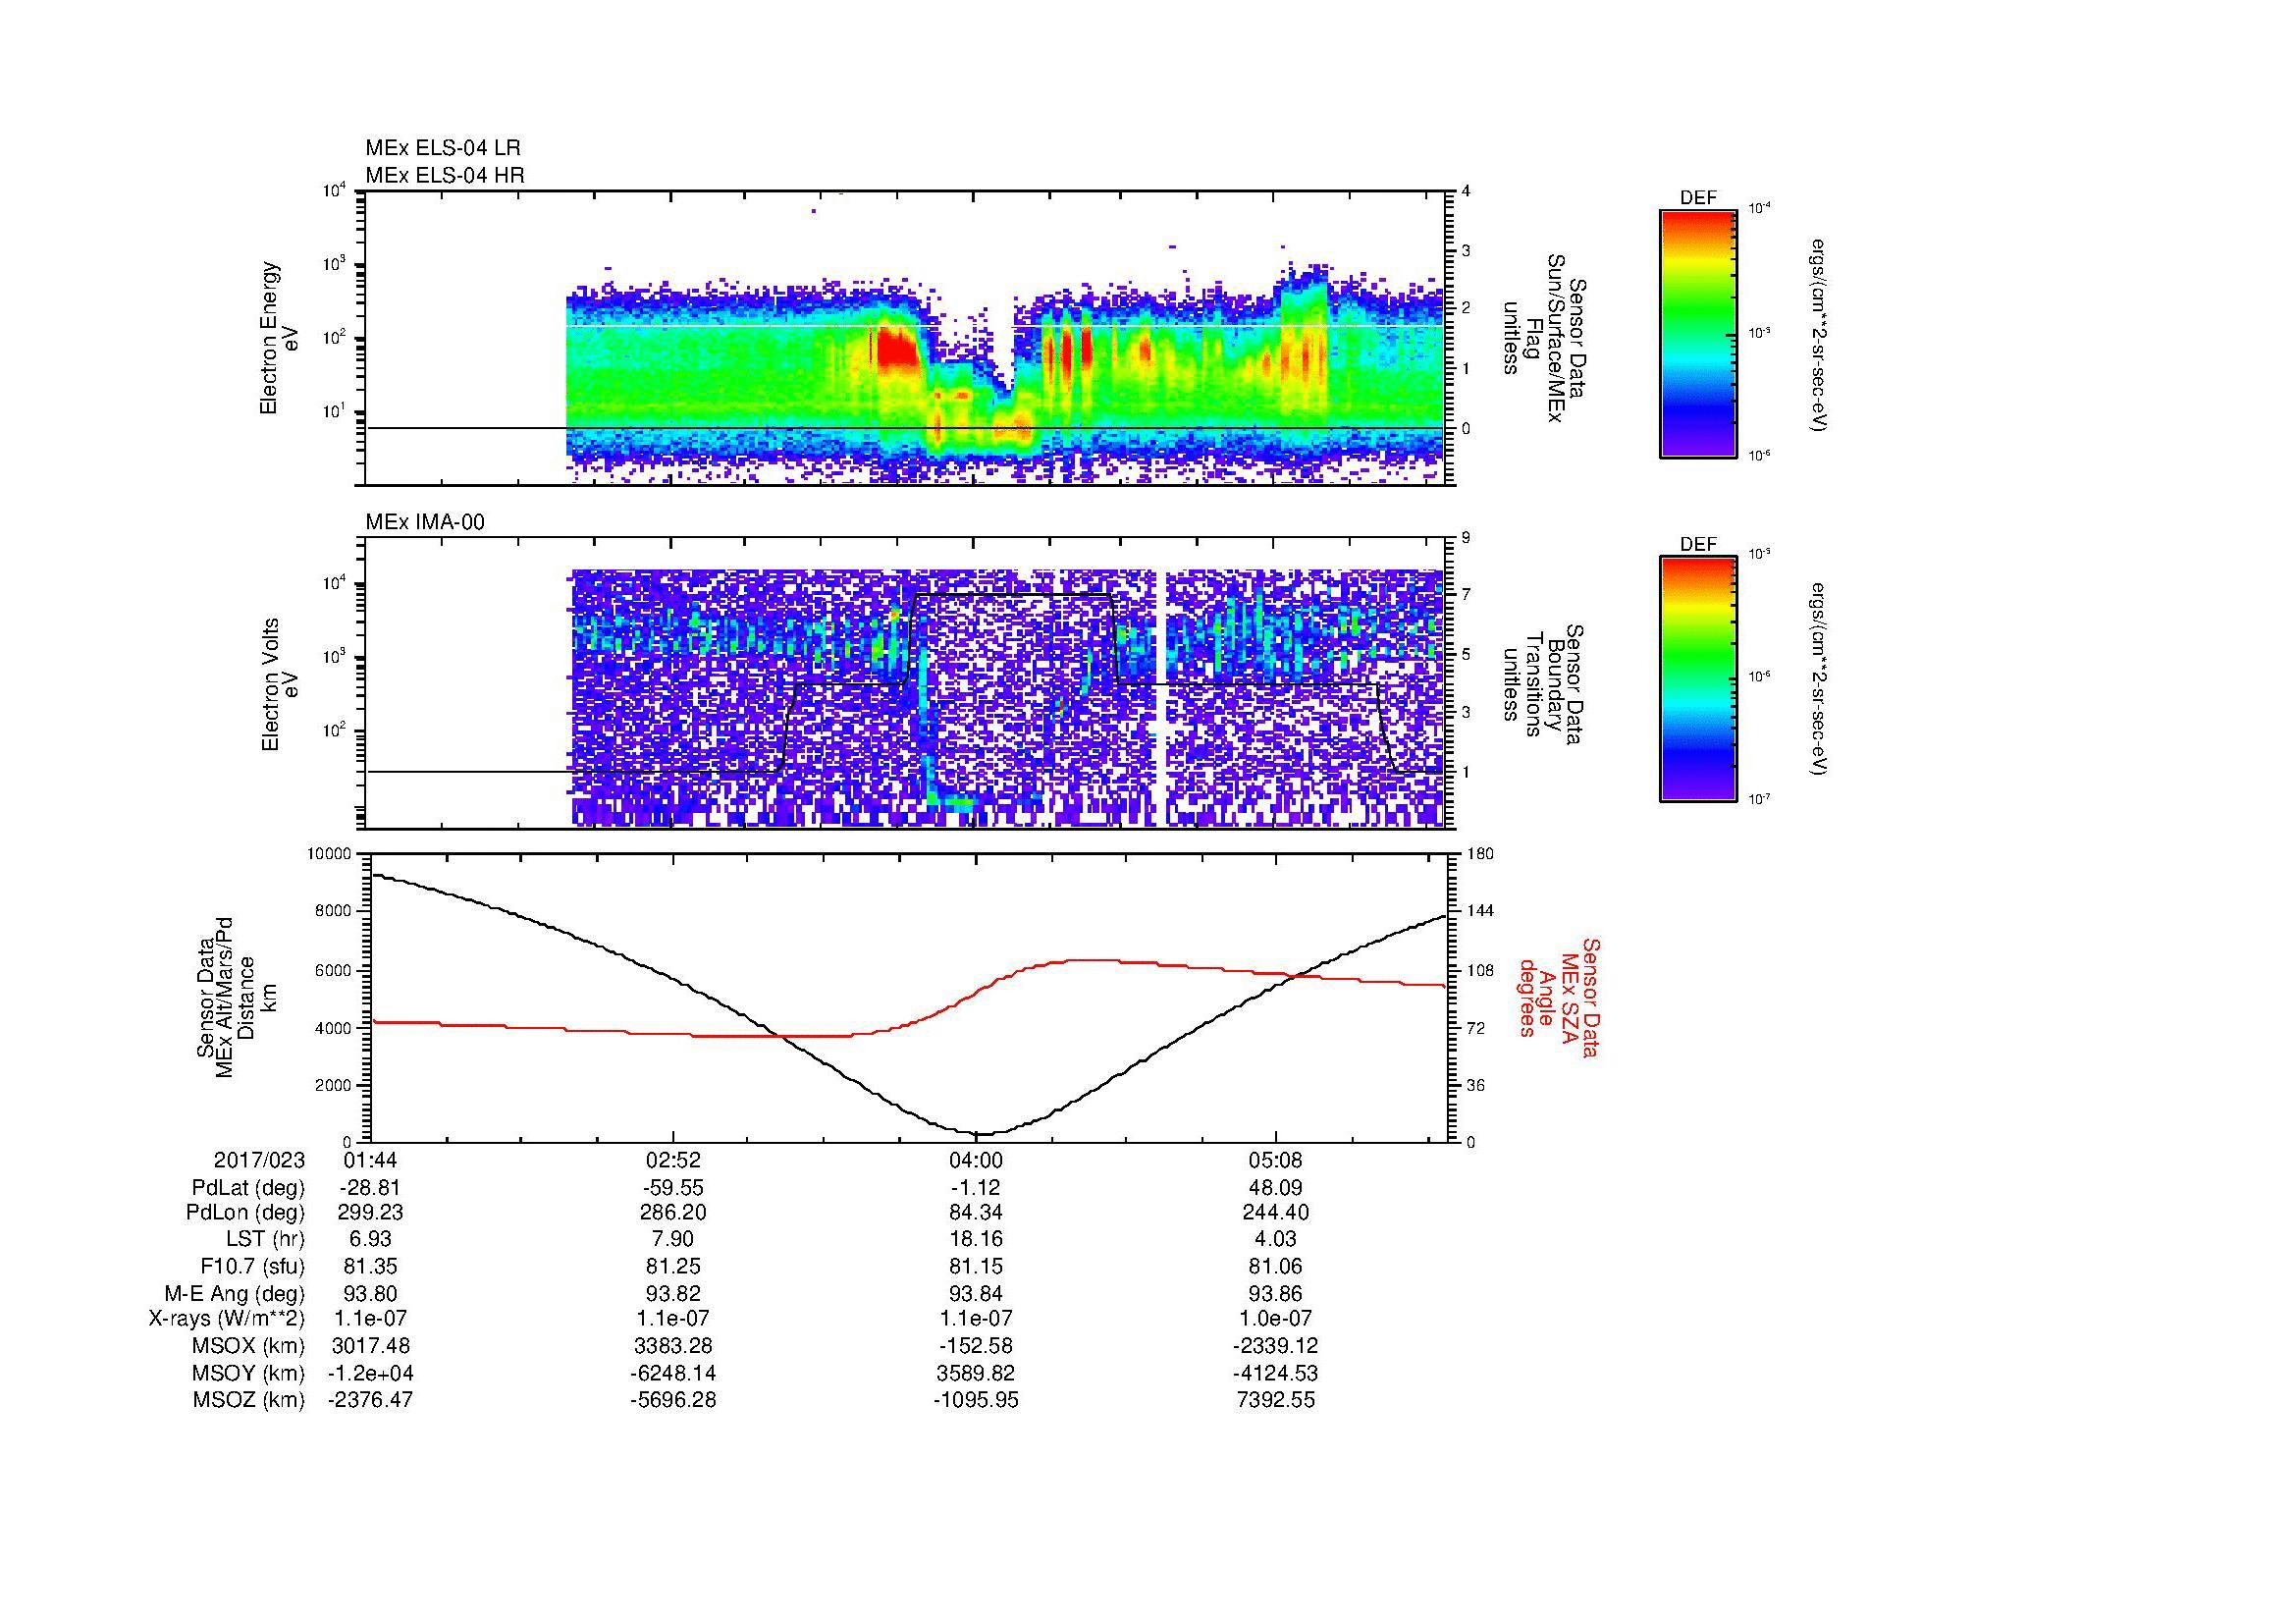Click the MSOZ value '-1095.95'

point(975,1400)
